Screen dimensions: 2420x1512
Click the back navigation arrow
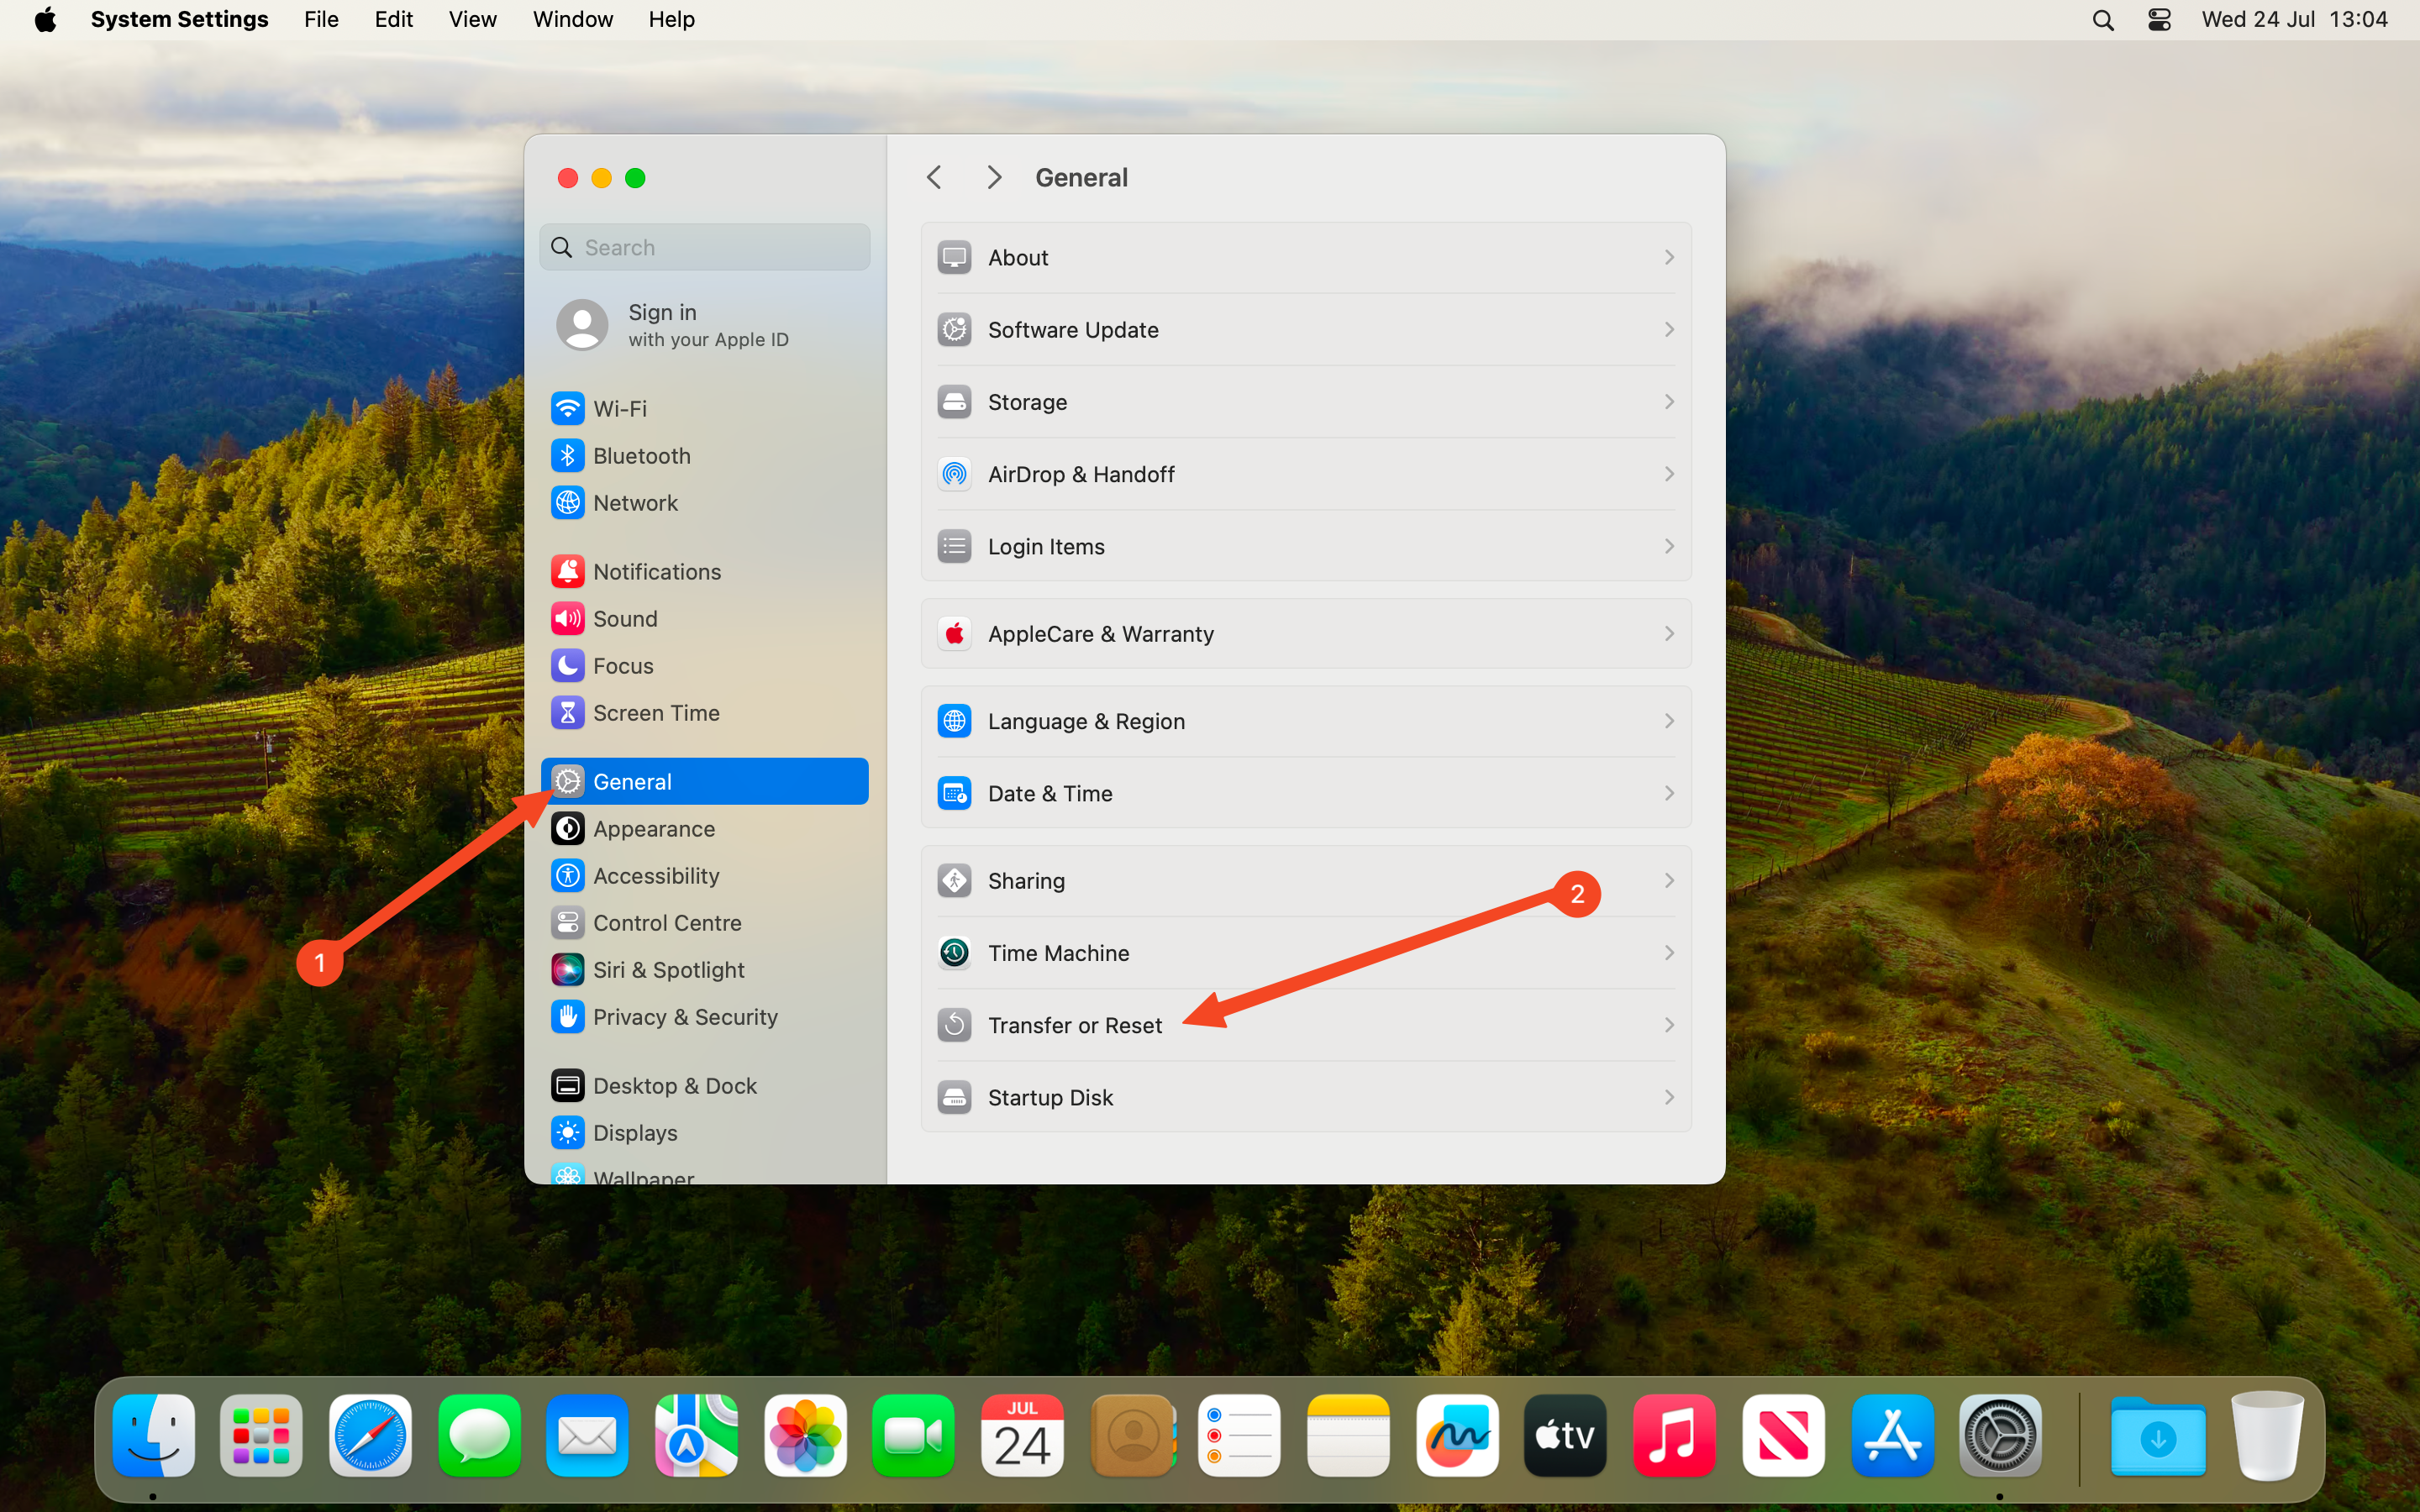pyautogui.click(x=934, y=176)
